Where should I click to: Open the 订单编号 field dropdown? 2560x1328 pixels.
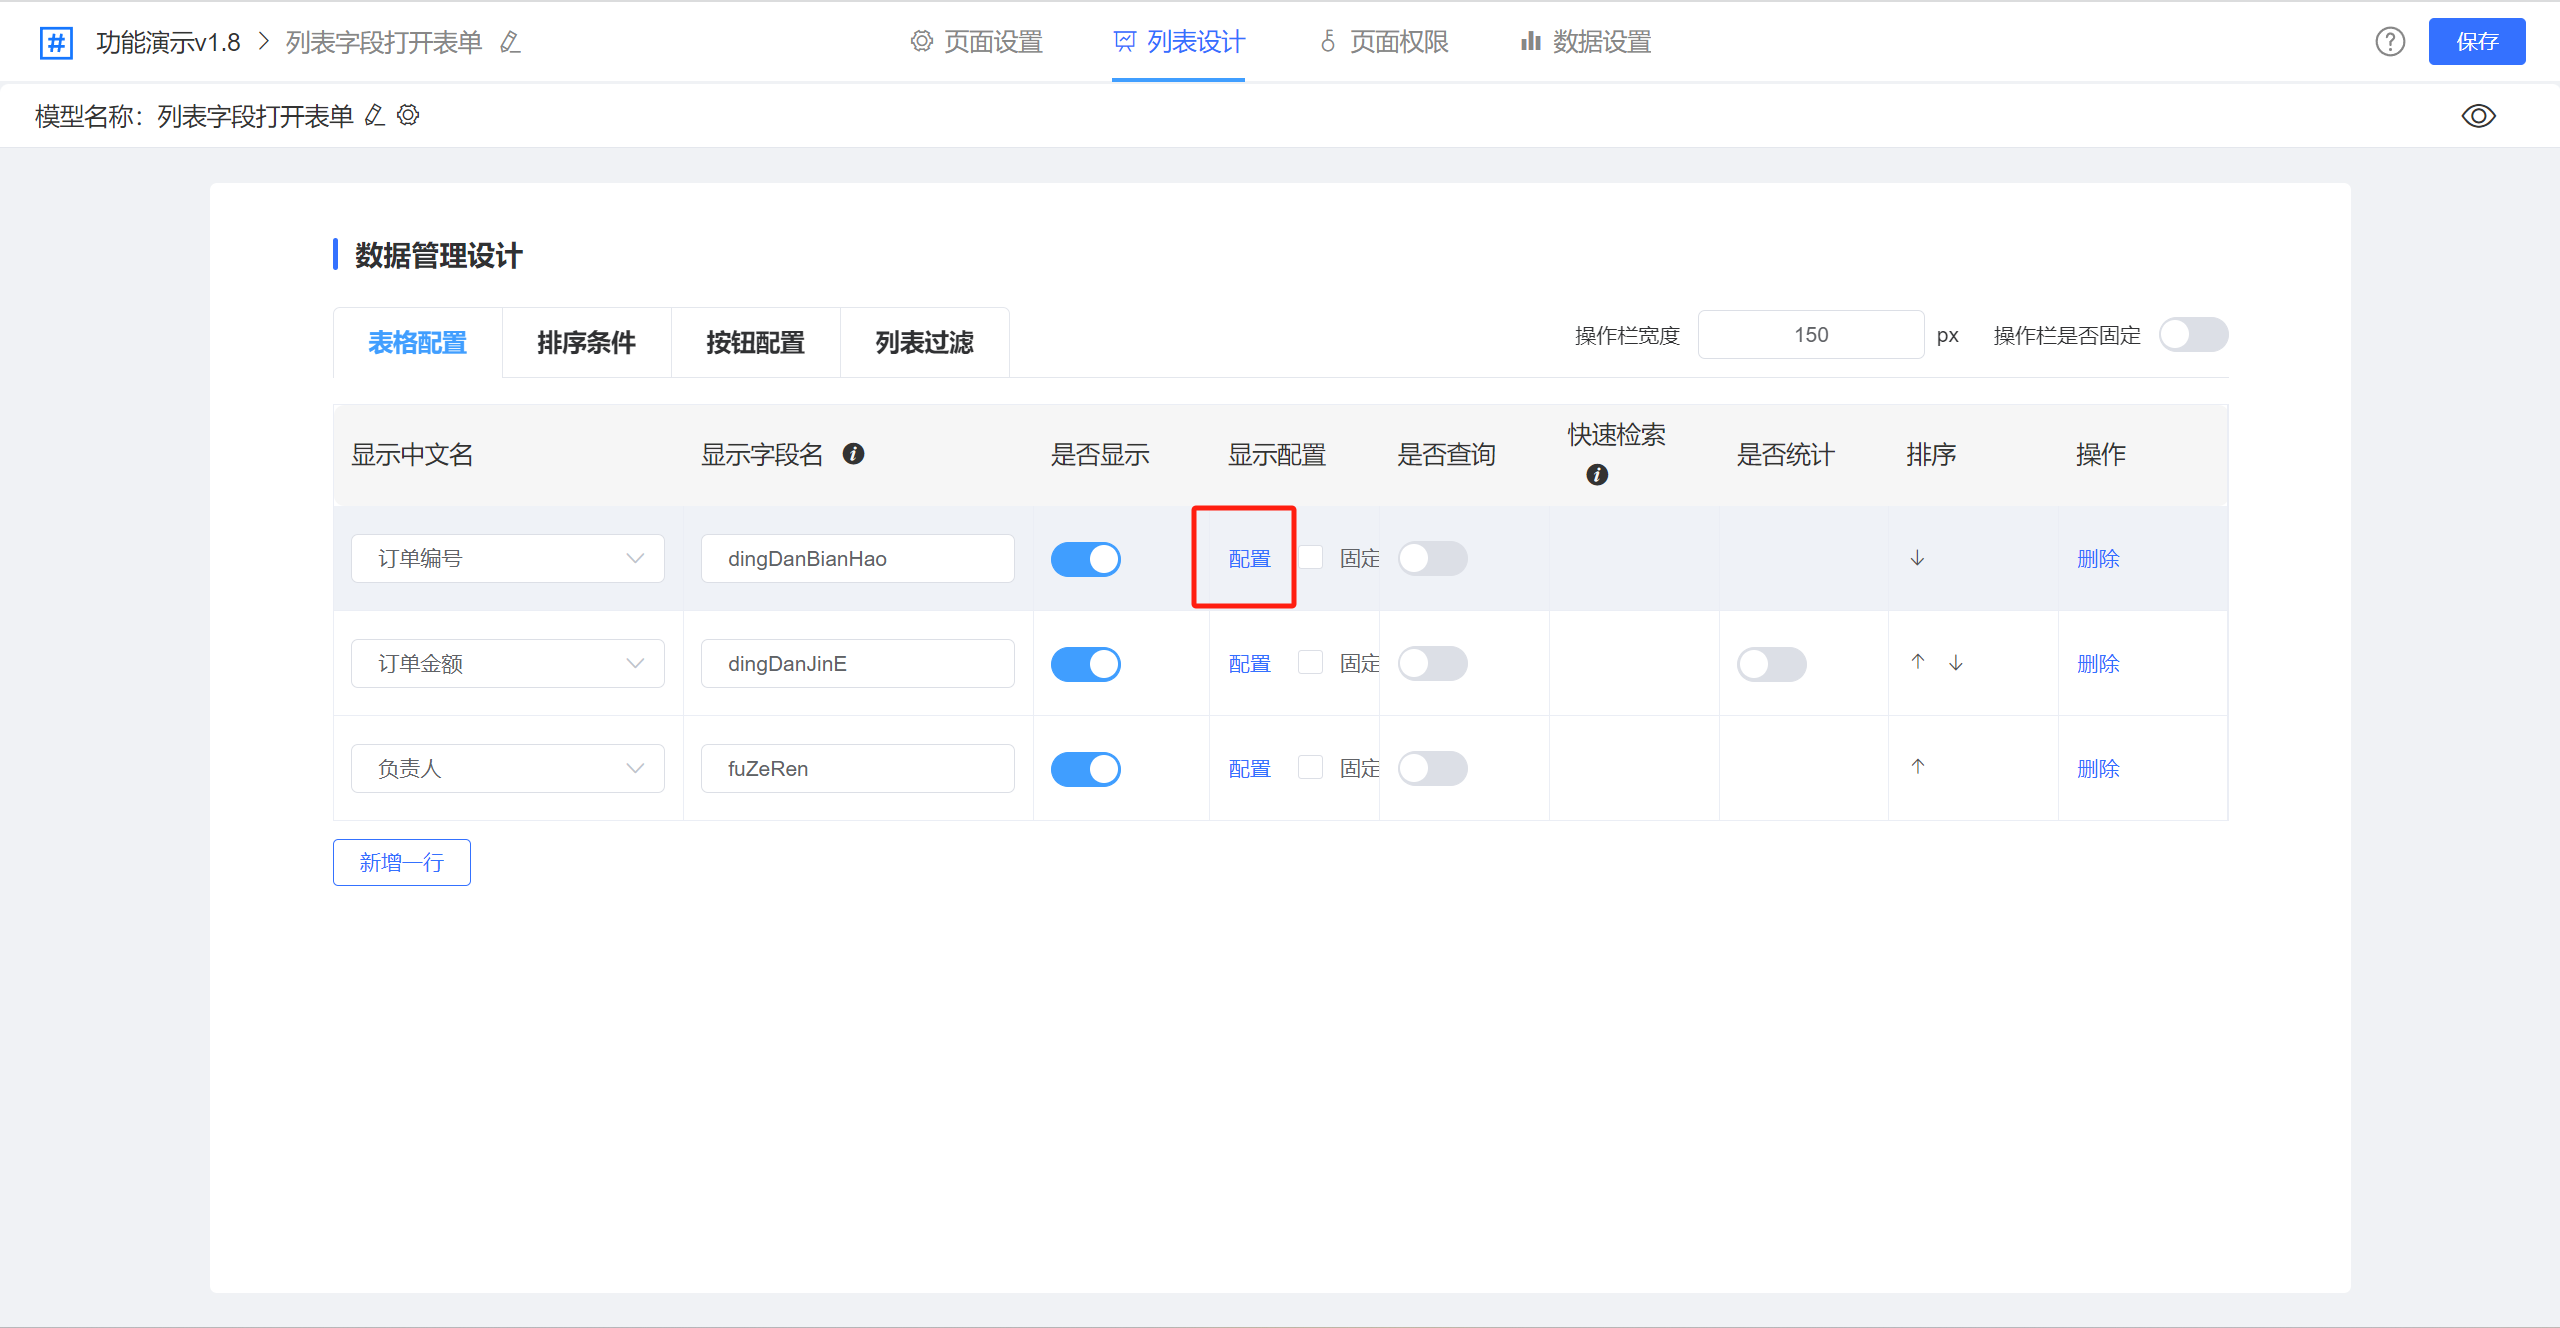[507, 559]
